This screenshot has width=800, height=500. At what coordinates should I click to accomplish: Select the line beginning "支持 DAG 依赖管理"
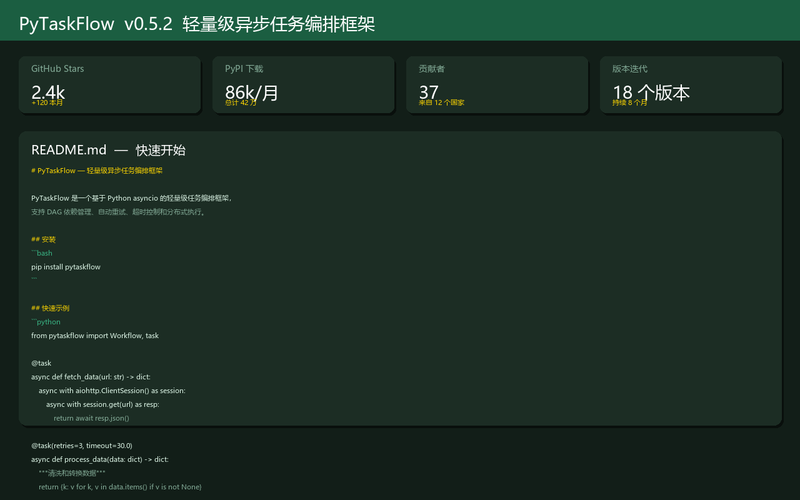pyautogui.click(x=118, y=212)
